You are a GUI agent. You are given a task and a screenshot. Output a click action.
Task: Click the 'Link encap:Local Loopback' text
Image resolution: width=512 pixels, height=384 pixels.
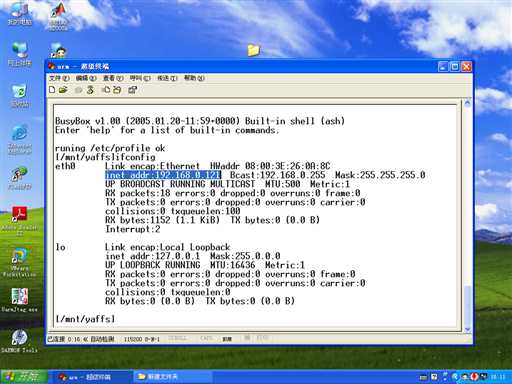click(167, 247)
